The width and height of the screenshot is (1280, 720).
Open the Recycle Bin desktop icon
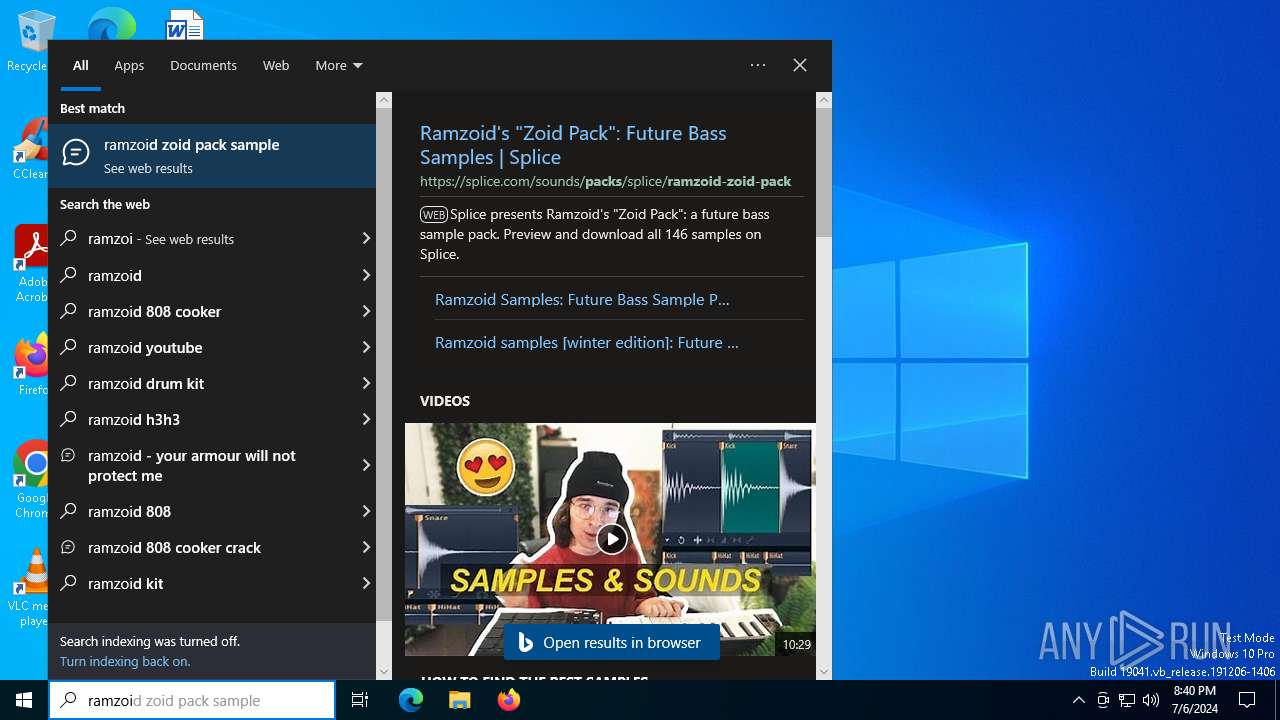pyautogui.click(x=30, y=40)
